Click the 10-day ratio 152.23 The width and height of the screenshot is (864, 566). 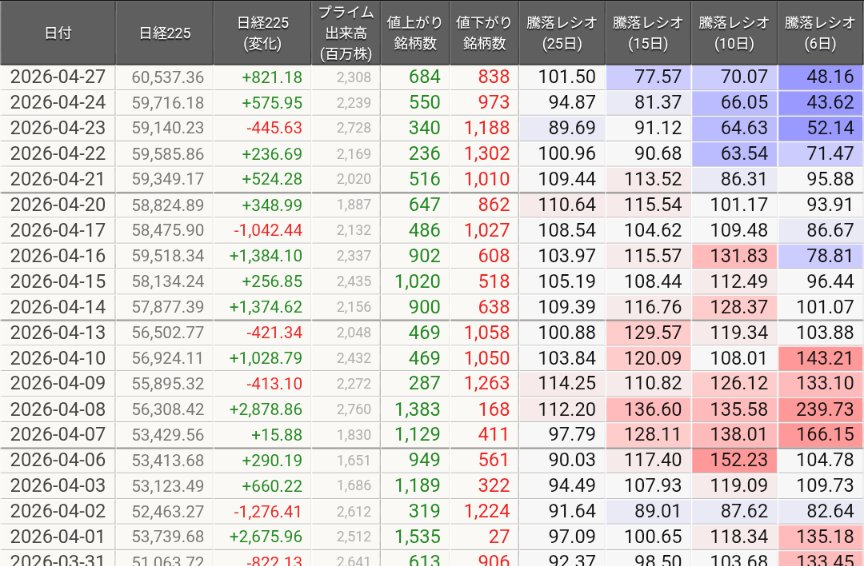(739, 460)
